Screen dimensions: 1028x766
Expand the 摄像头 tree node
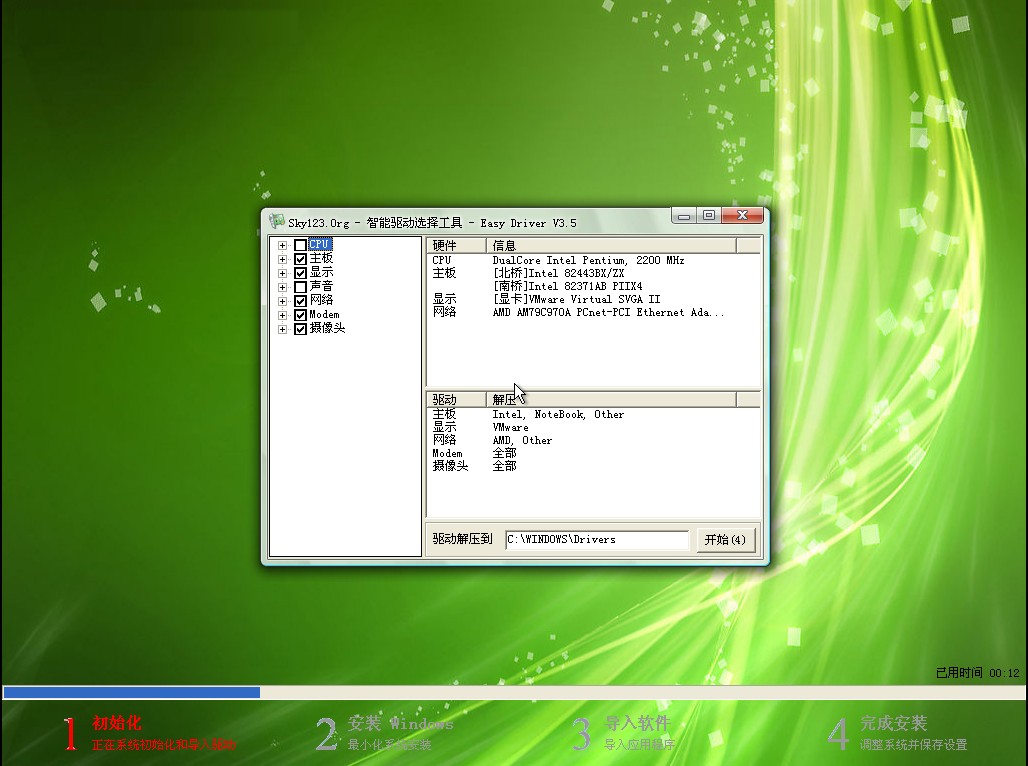tap(283, 329)
